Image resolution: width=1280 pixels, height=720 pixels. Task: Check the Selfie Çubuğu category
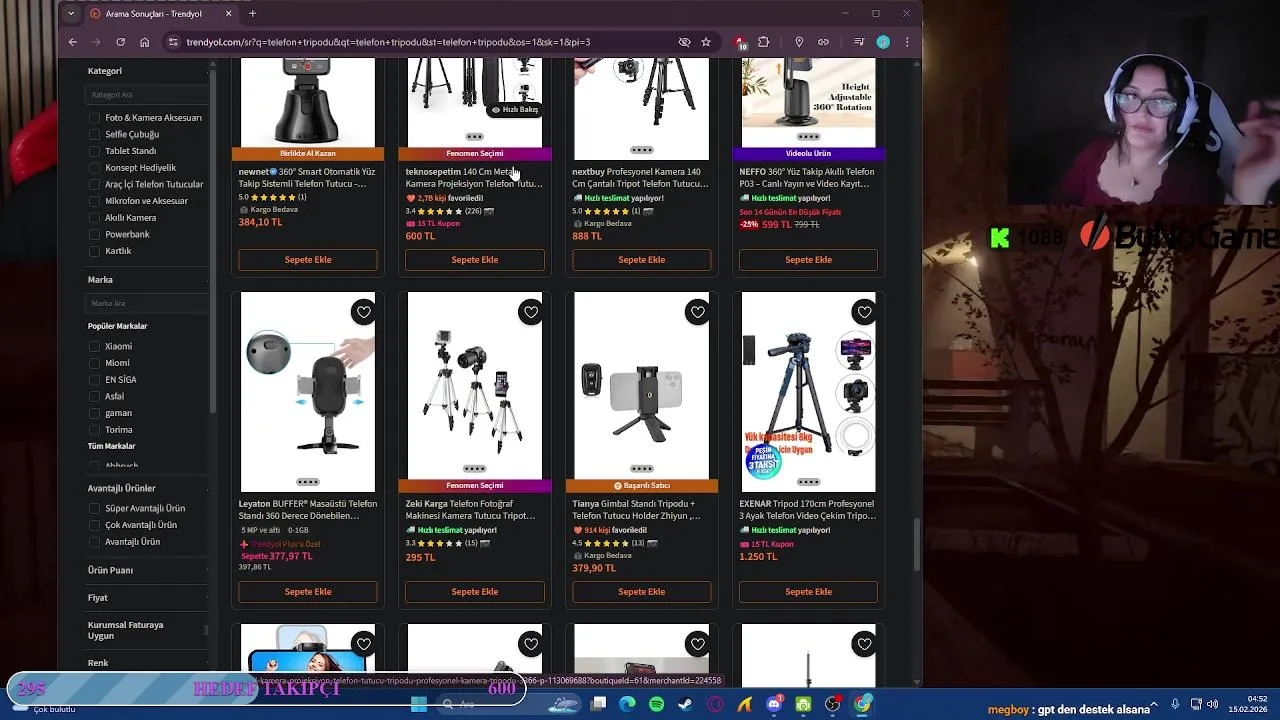[95, 134]
